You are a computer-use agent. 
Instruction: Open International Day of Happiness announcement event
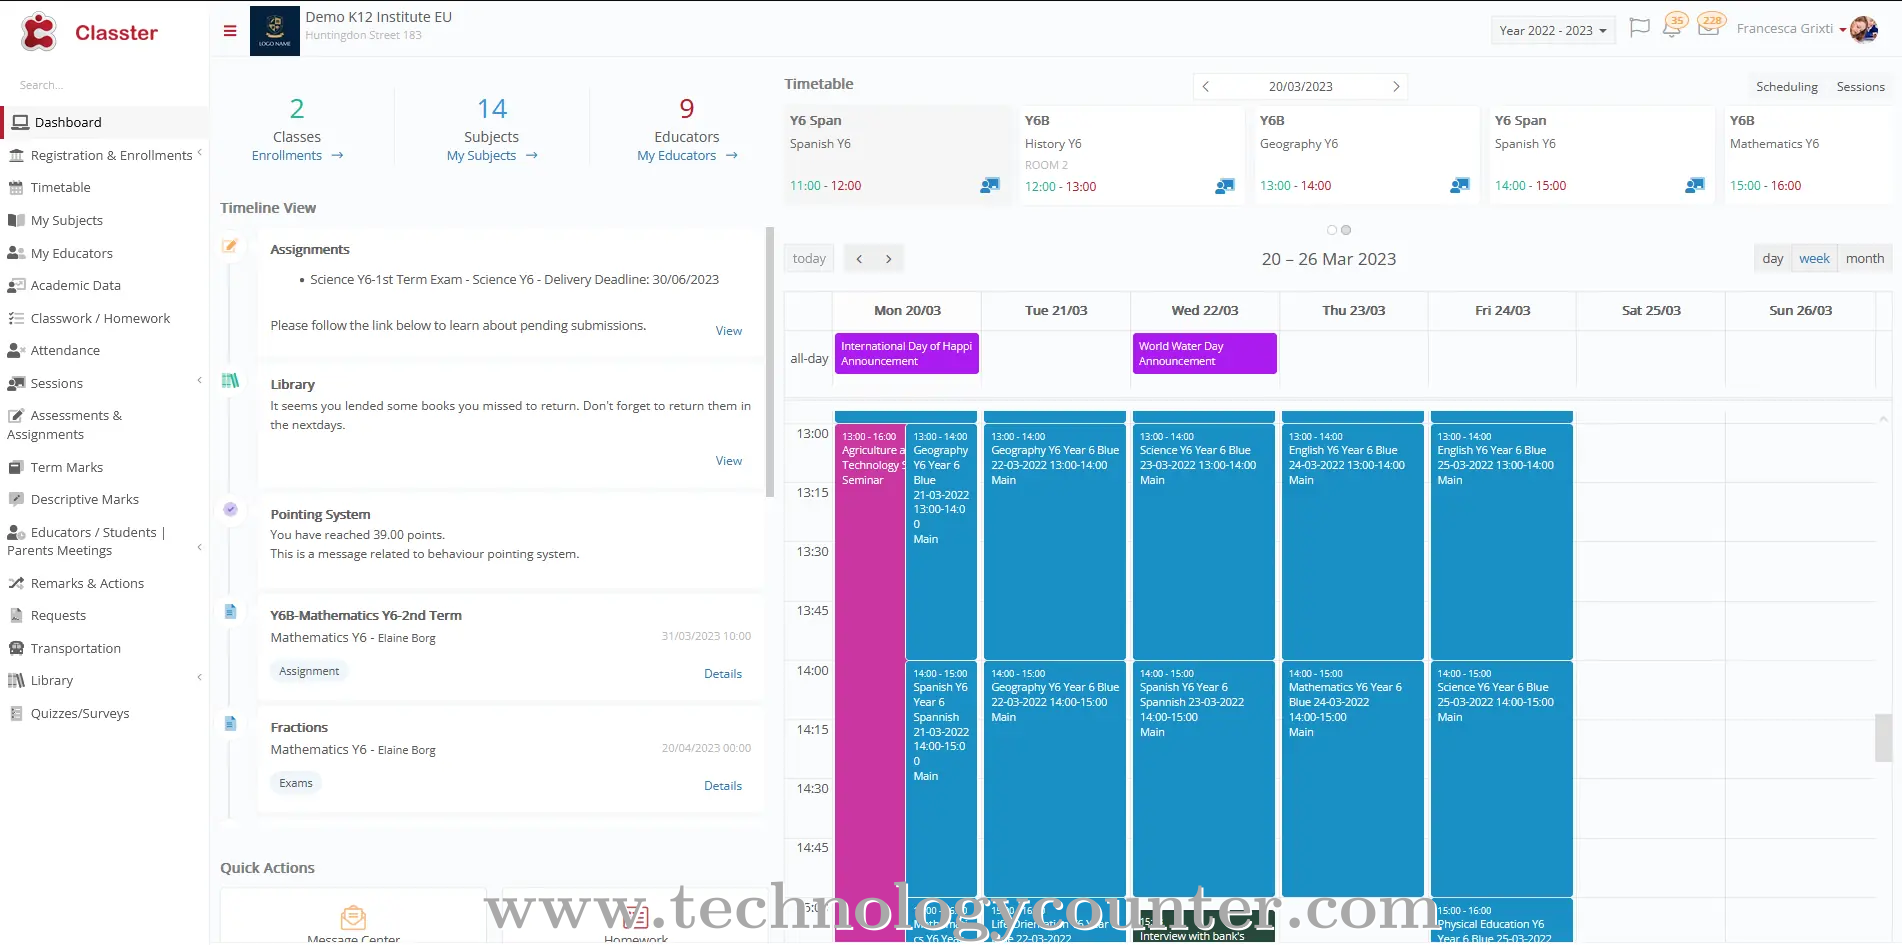pos(907,354)
